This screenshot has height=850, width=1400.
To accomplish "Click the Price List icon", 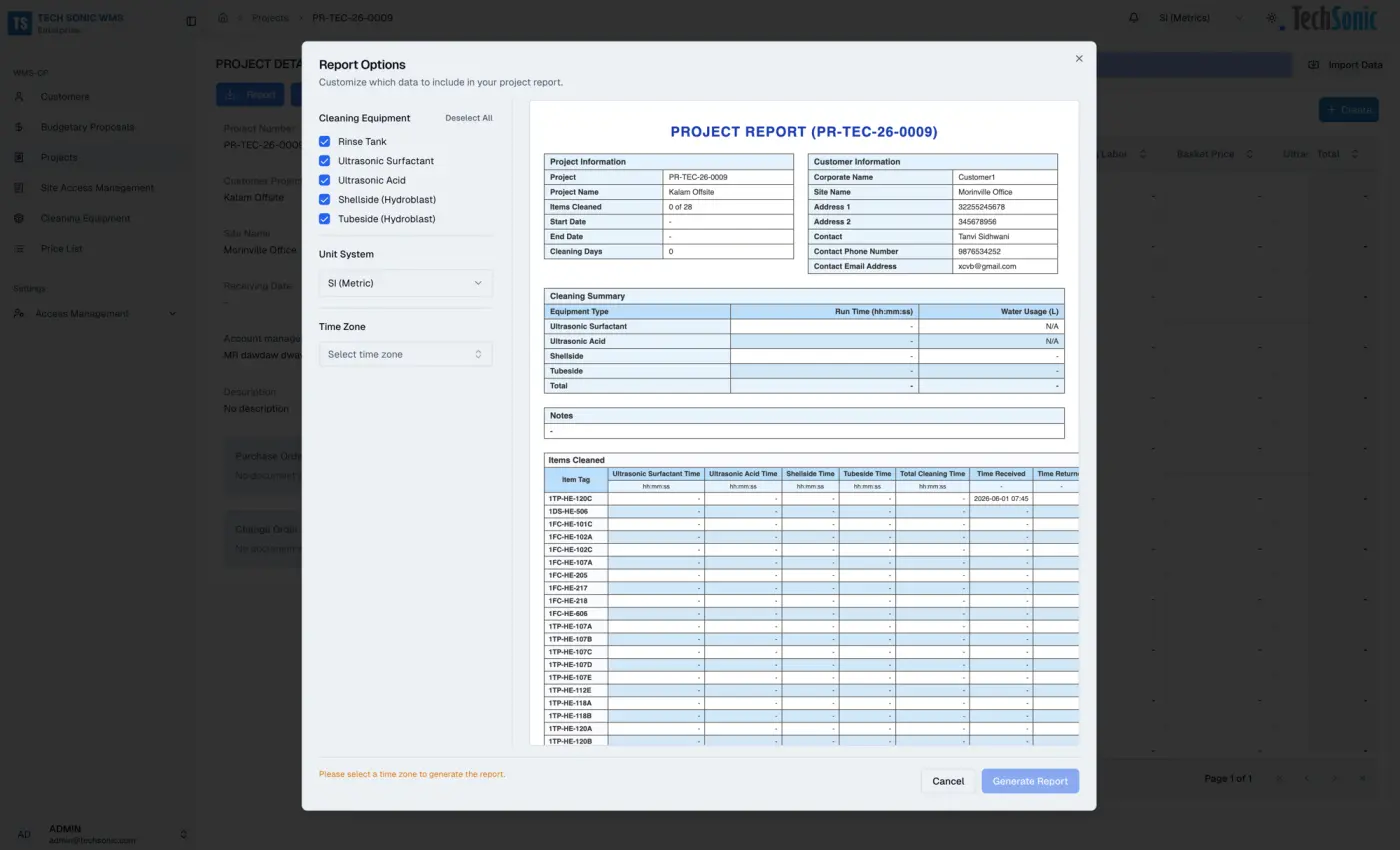I will [19, 248].
